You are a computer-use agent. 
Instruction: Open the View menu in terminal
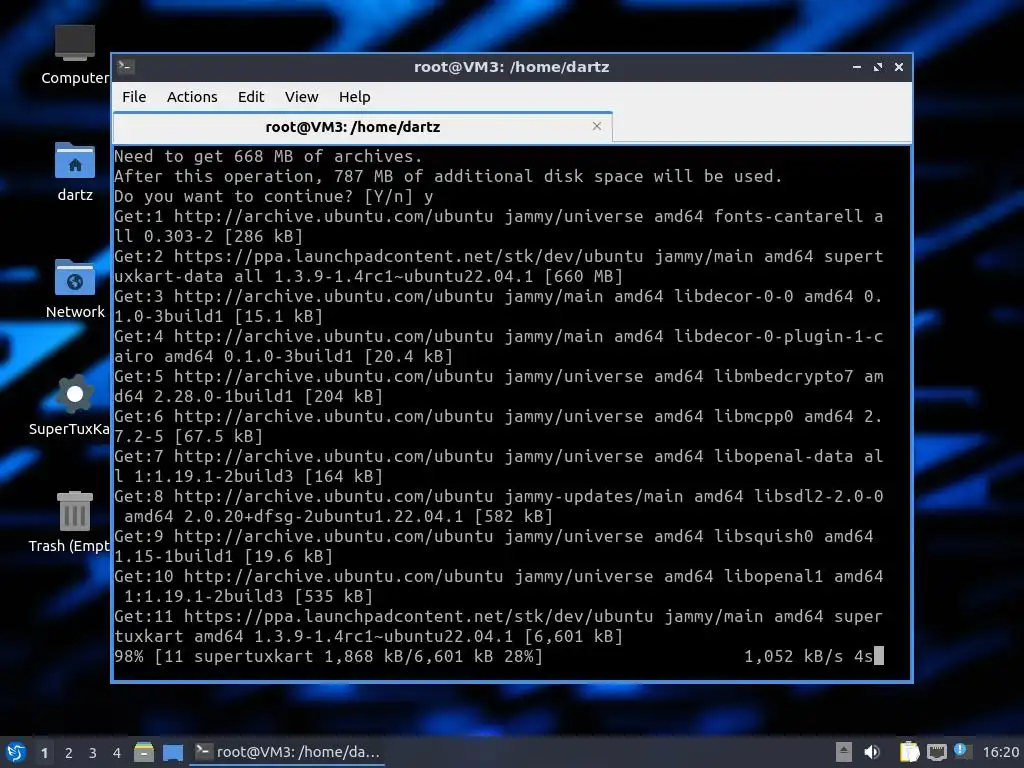coord(301,97)
